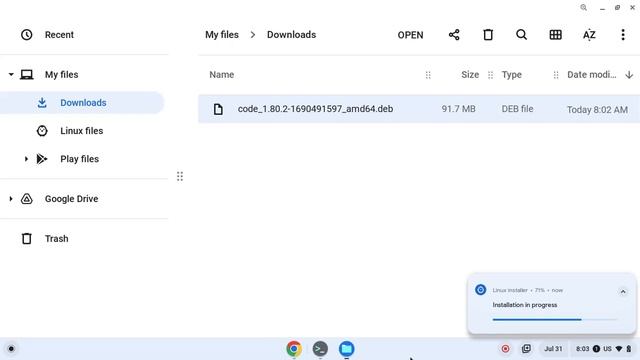The height and width of the screenshot is (360, 640).
Task: Click the Installation in progress text
Action: click(x=524, y=305)
